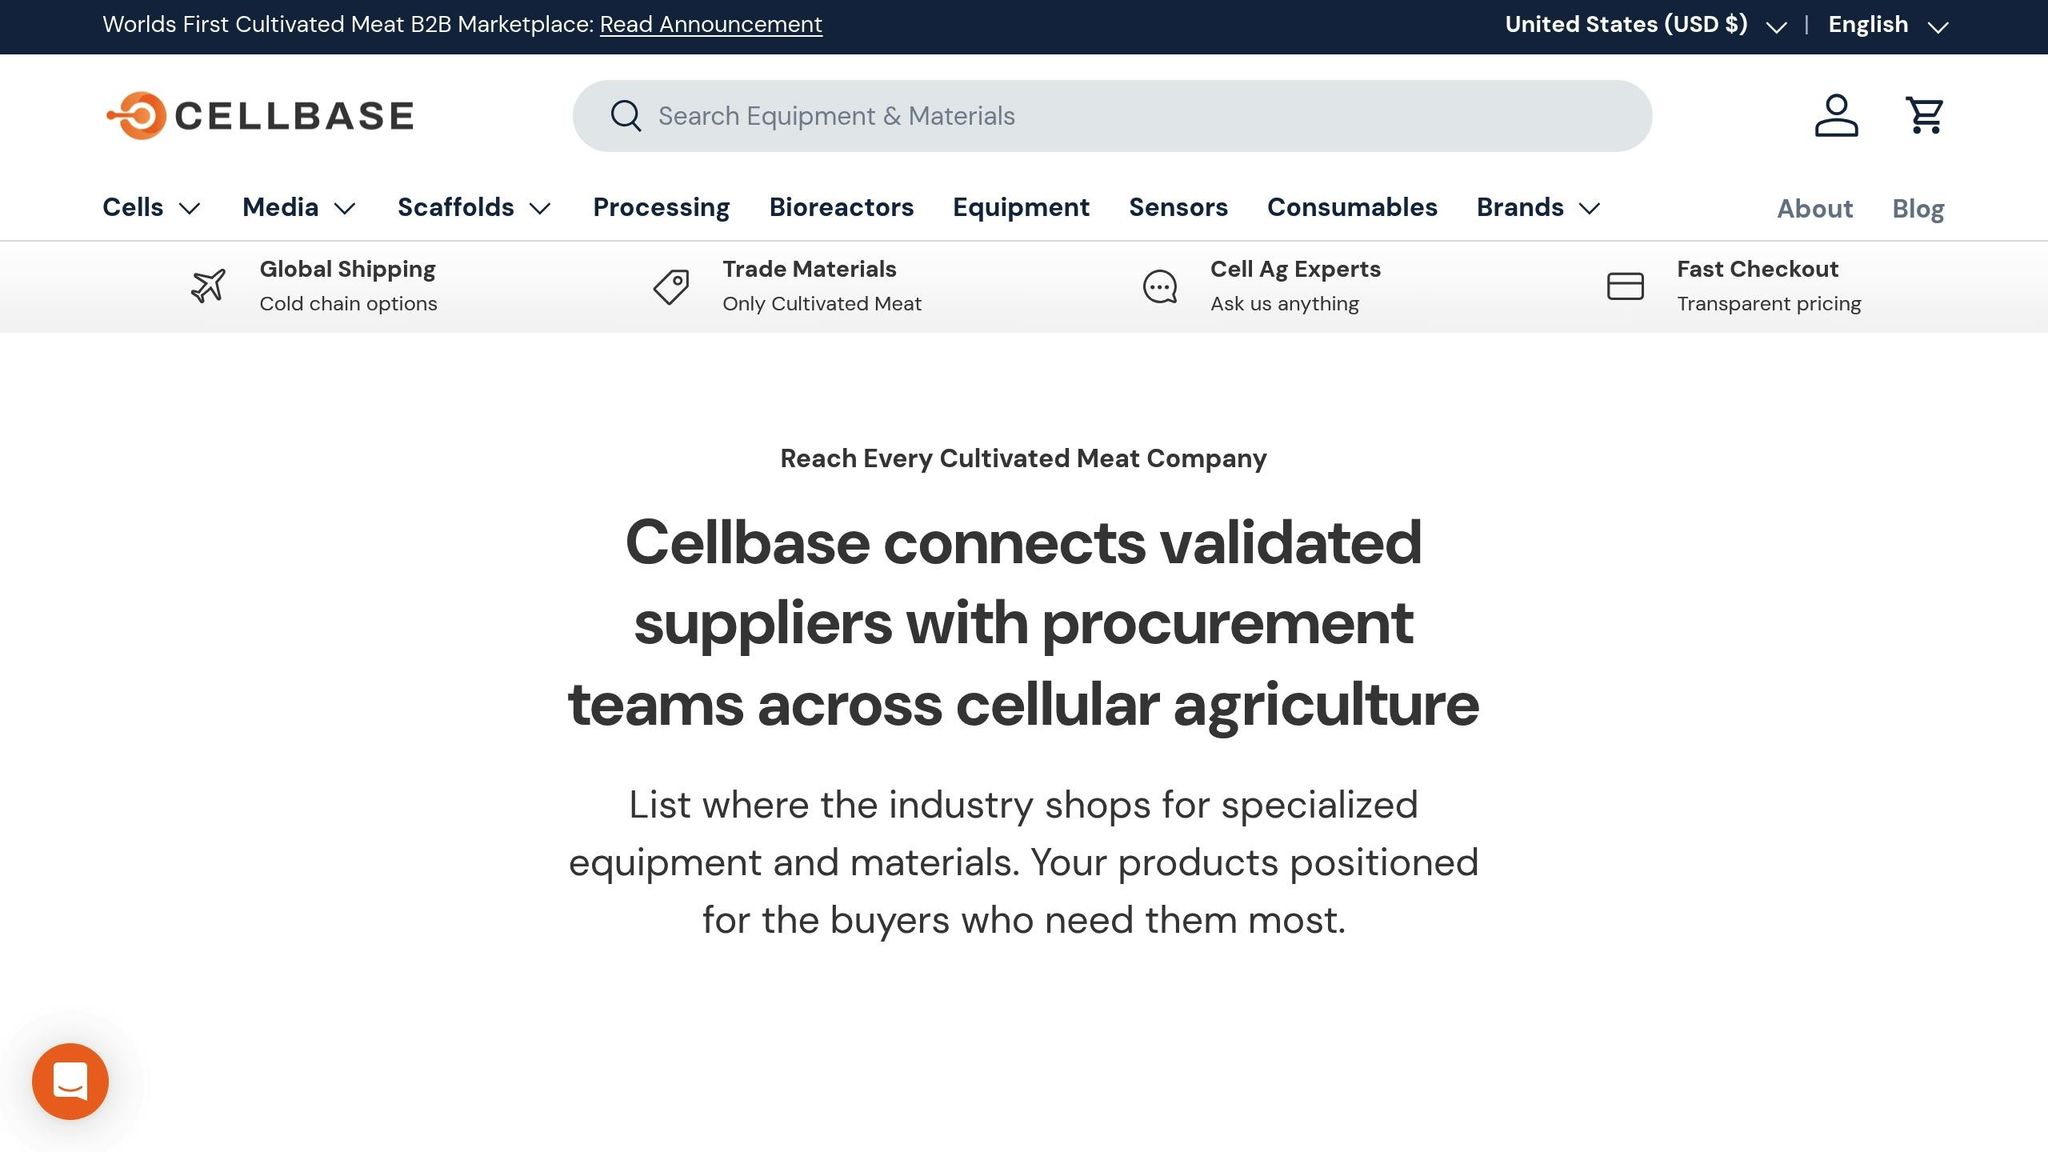Expand the Media dropdown menu
Screen dimensions: 2048x1152
[297, 208]
